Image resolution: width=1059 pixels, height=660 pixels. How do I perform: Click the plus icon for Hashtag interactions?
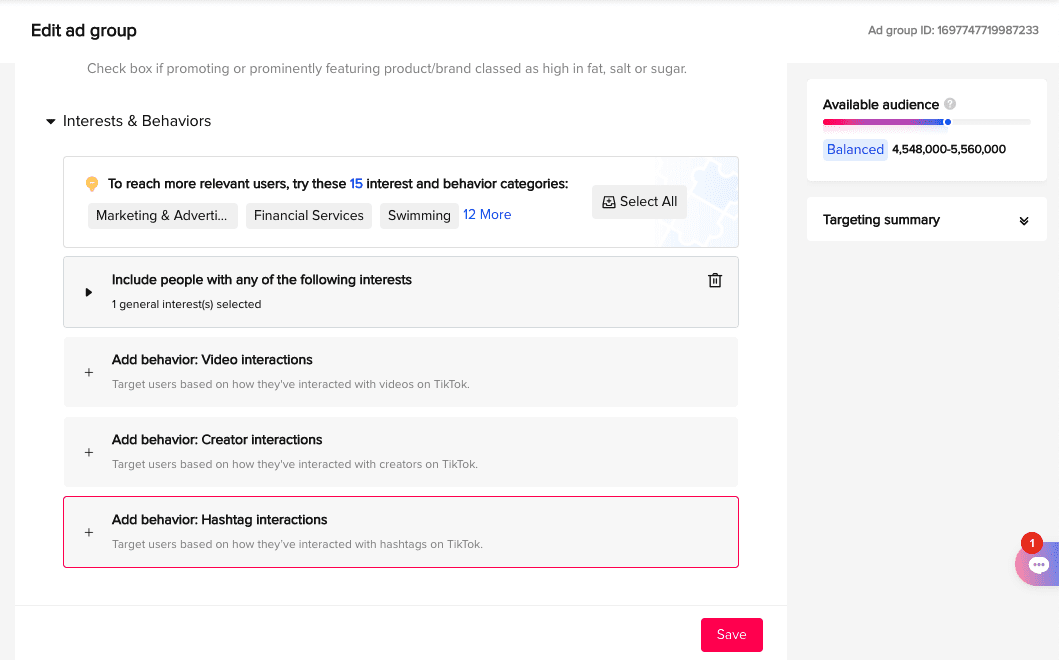point(88,532)
